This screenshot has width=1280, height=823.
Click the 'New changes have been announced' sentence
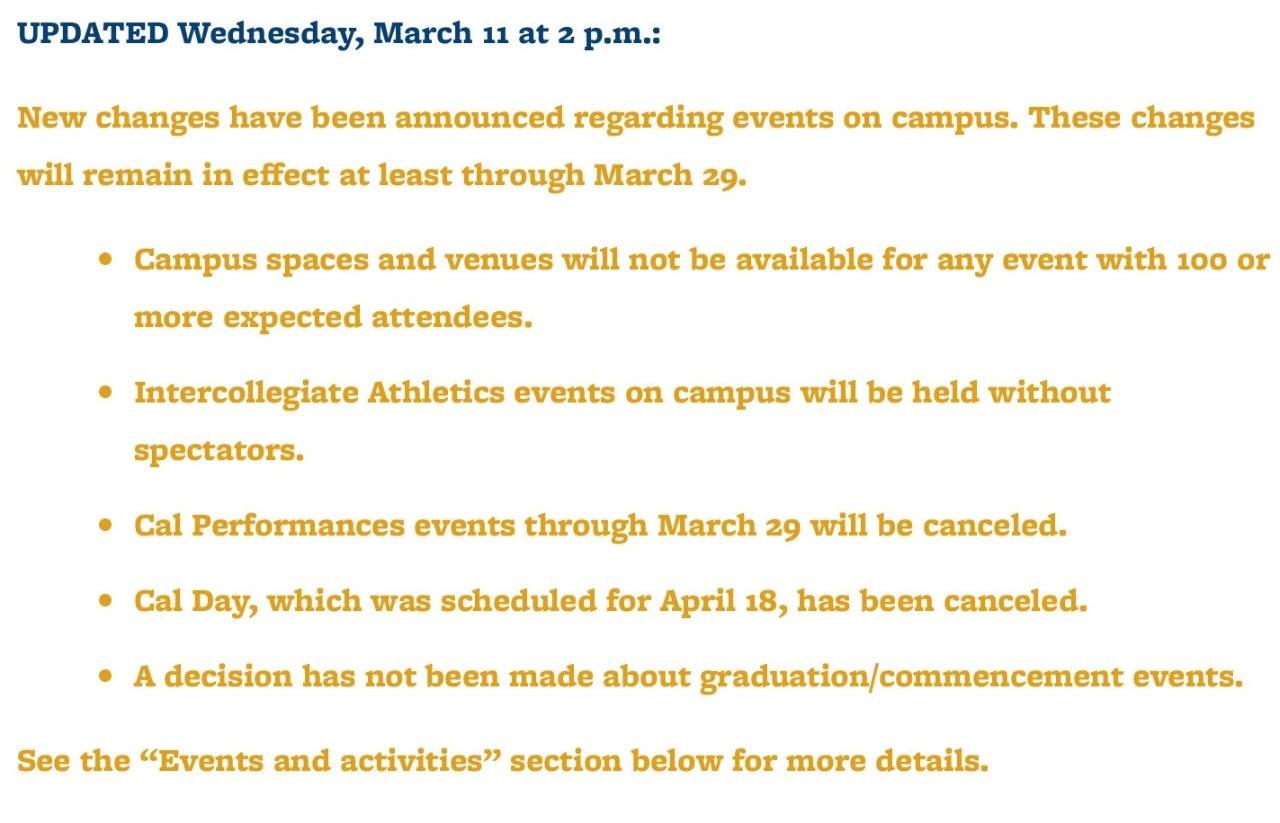[x=518, y=118]
